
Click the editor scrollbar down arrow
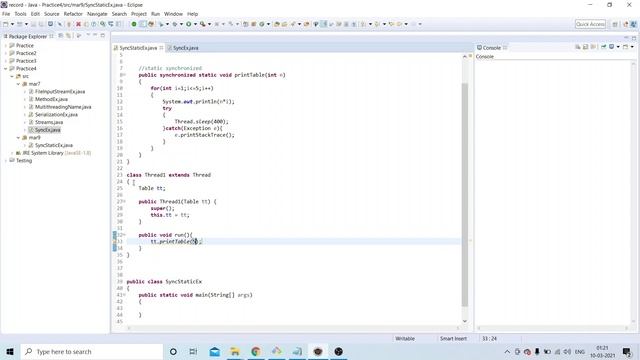(x=464, y=322)
